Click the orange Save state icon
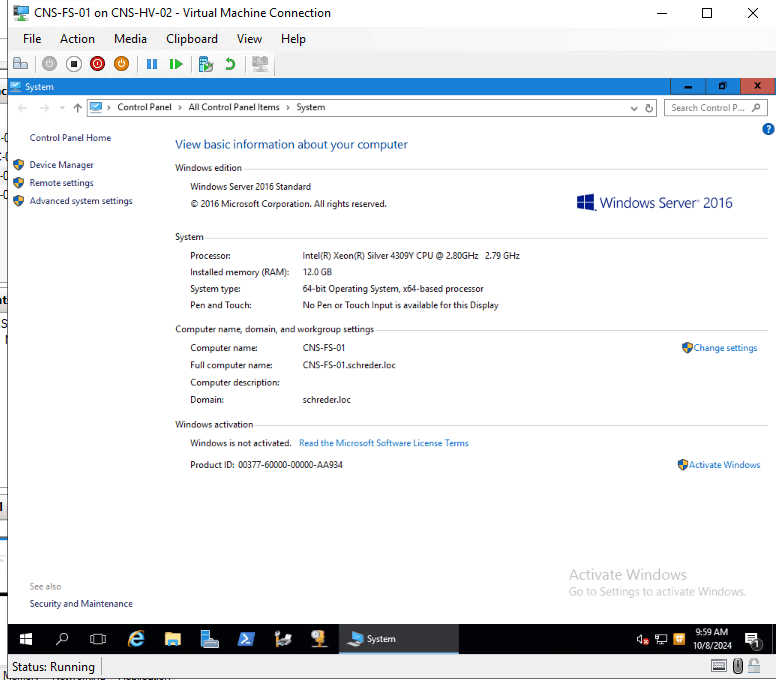Image resolution: width=776 pixels, height=680 pixels. click(x=121, y=64)
